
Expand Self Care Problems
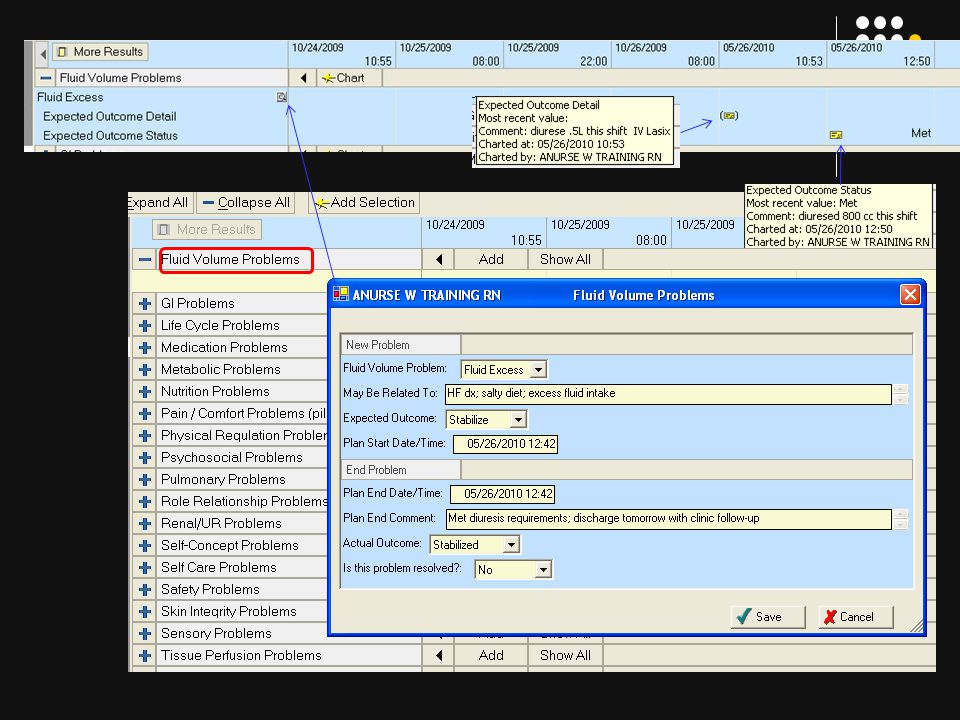[x=144, y=568]
